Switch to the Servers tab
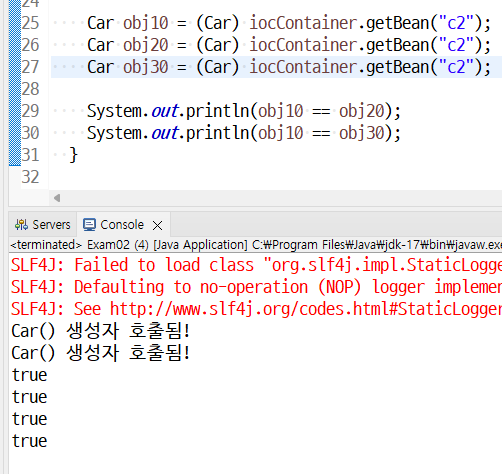 click(43, 225)
